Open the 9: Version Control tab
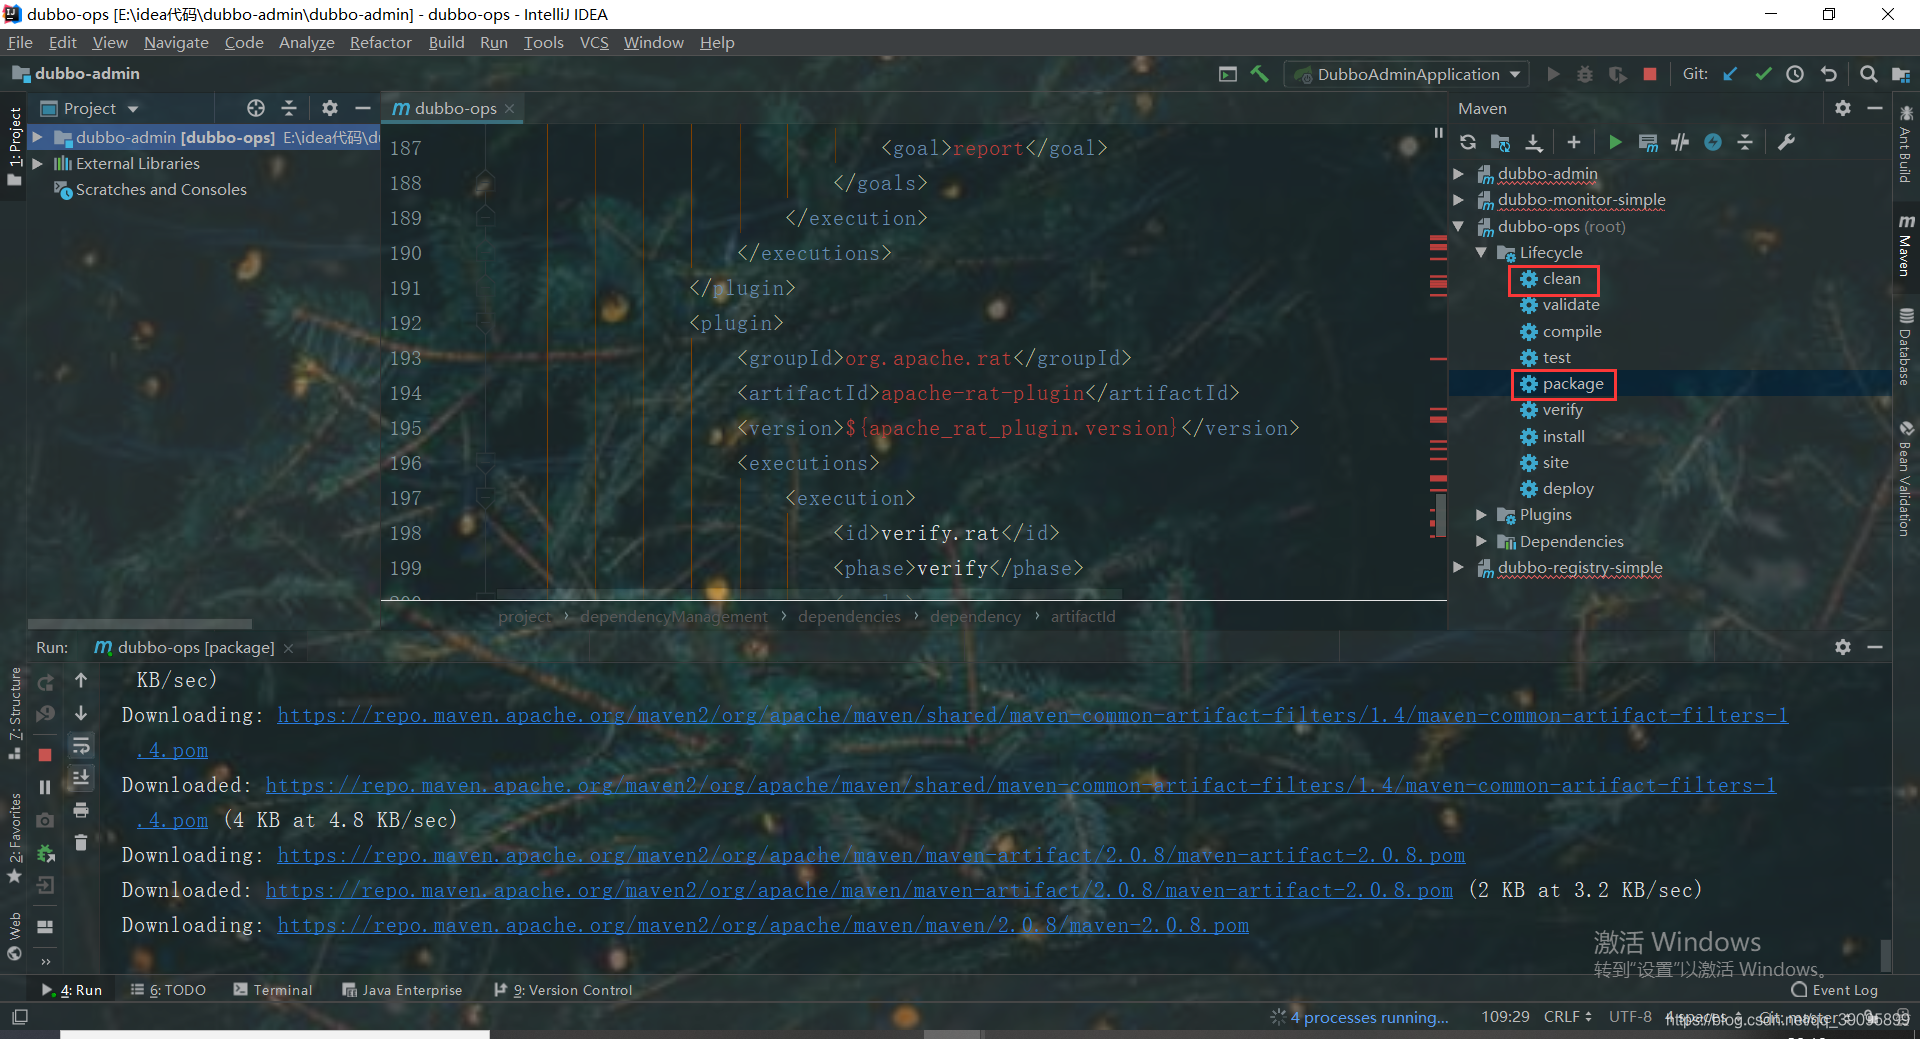The height and width of the screenshot is (1039, 1920). [x=563, y=990]
